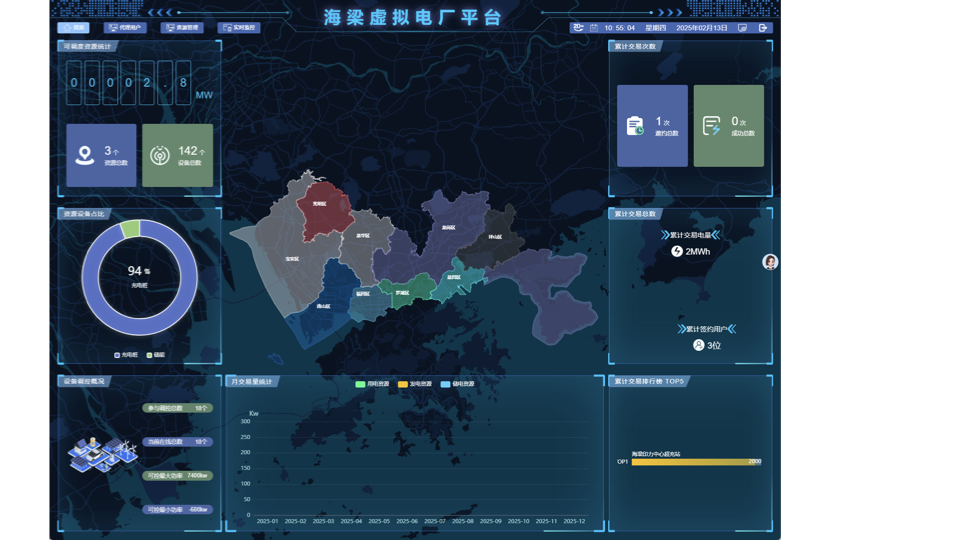The height and width of the screenshot is (540, 960).
Task: Toggle 发电资源 legend in monthly chart
Action: pos(417,384)
